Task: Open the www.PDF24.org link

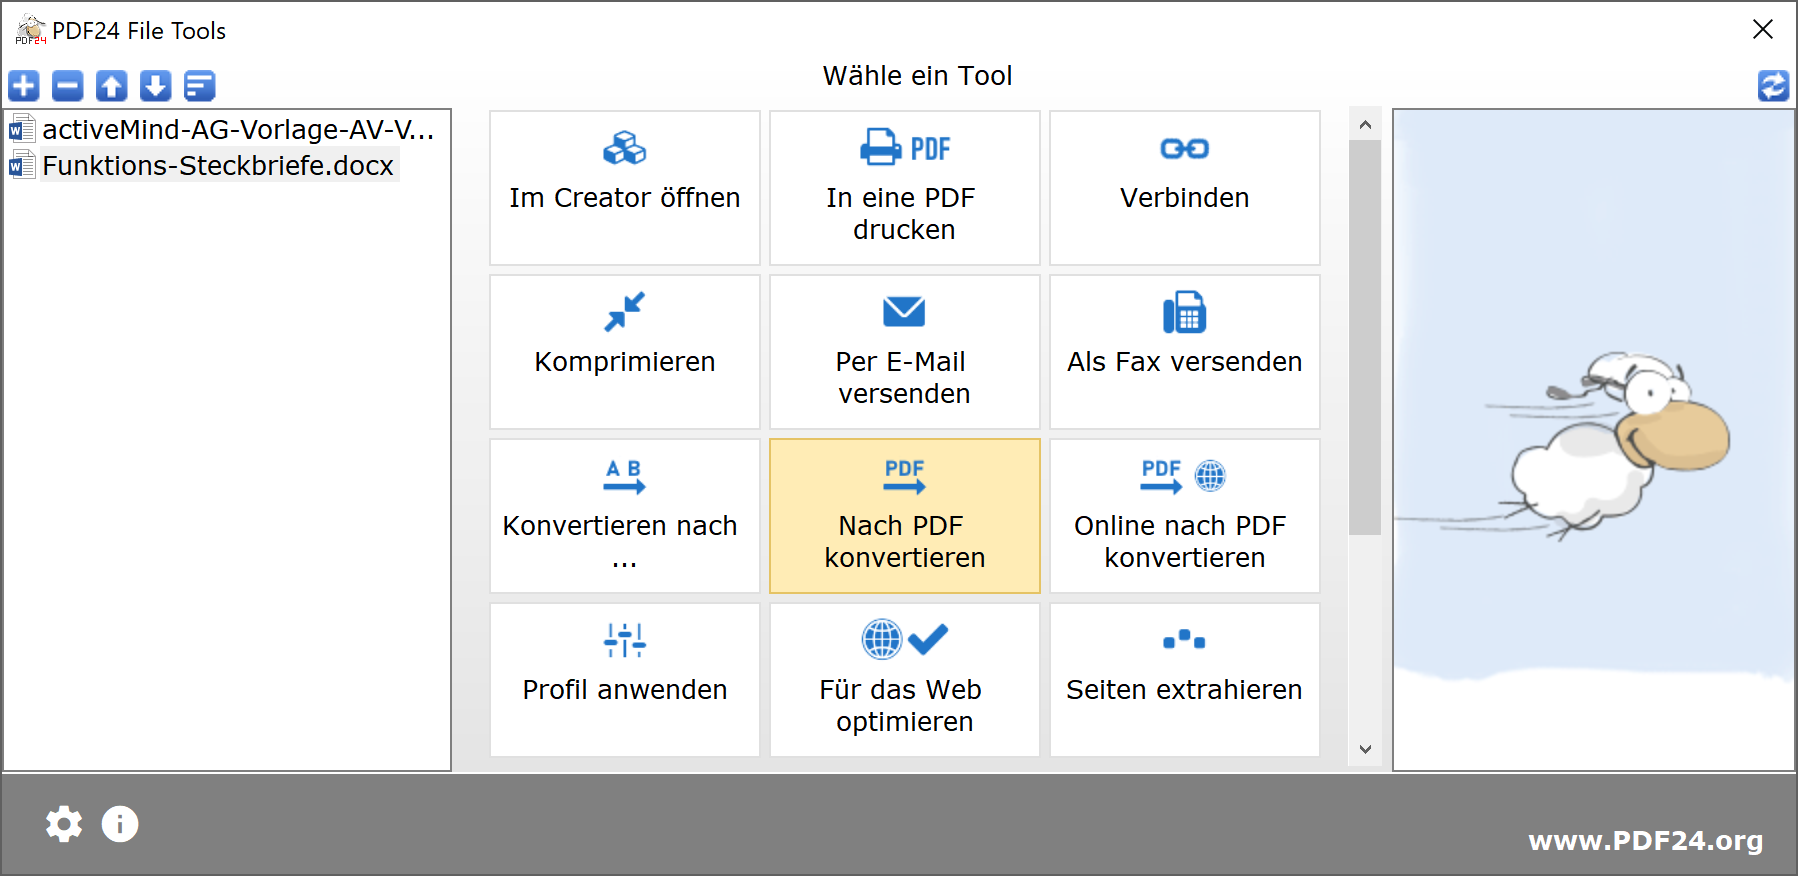Action: (x=1645, y=841)
